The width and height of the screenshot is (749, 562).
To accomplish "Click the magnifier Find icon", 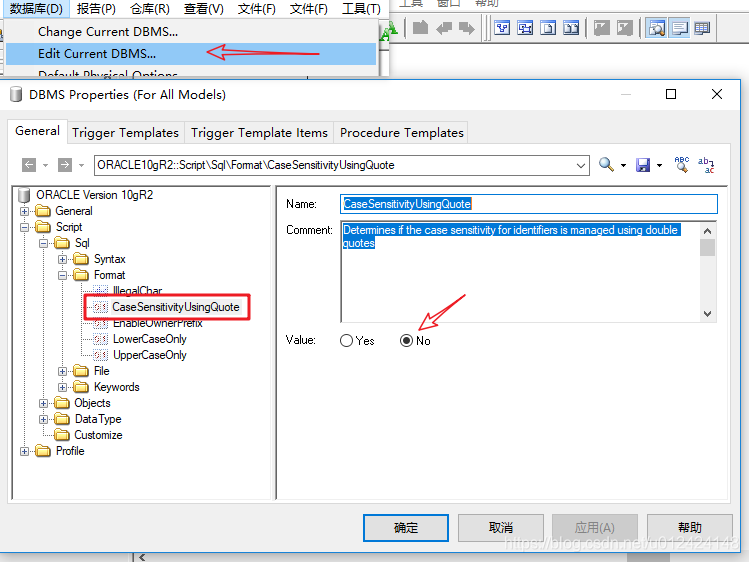I will tap(606, 165).
